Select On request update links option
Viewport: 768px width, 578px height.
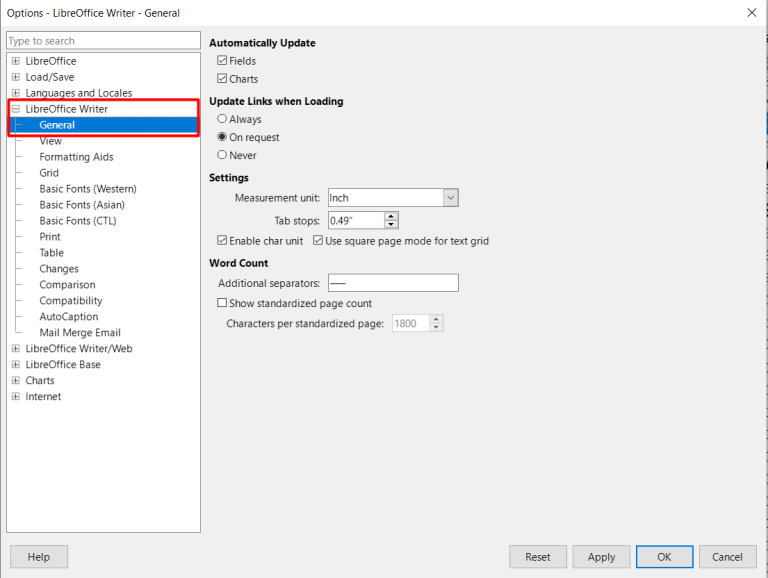coord(222,137)
